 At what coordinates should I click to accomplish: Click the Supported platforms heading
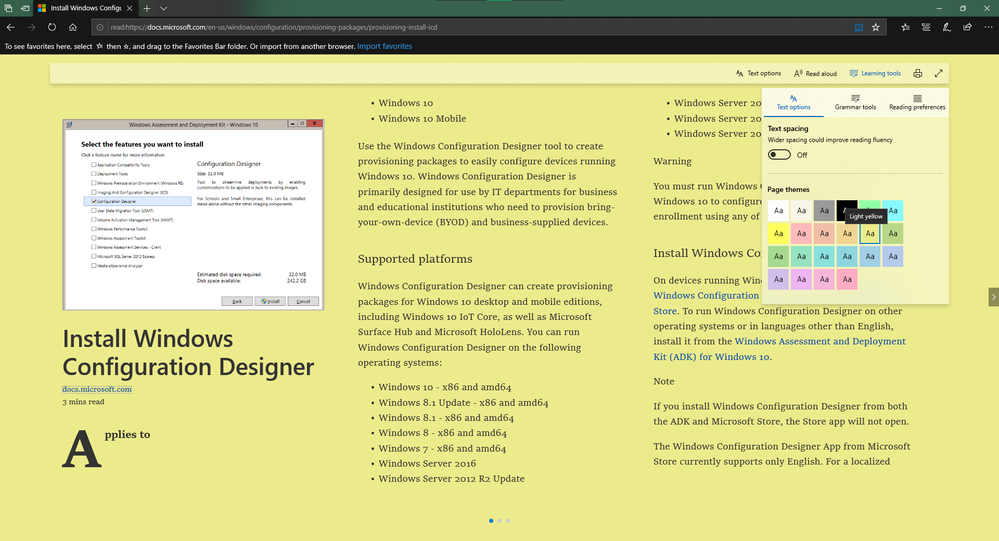pyautogui.click(x=415, y=259)
